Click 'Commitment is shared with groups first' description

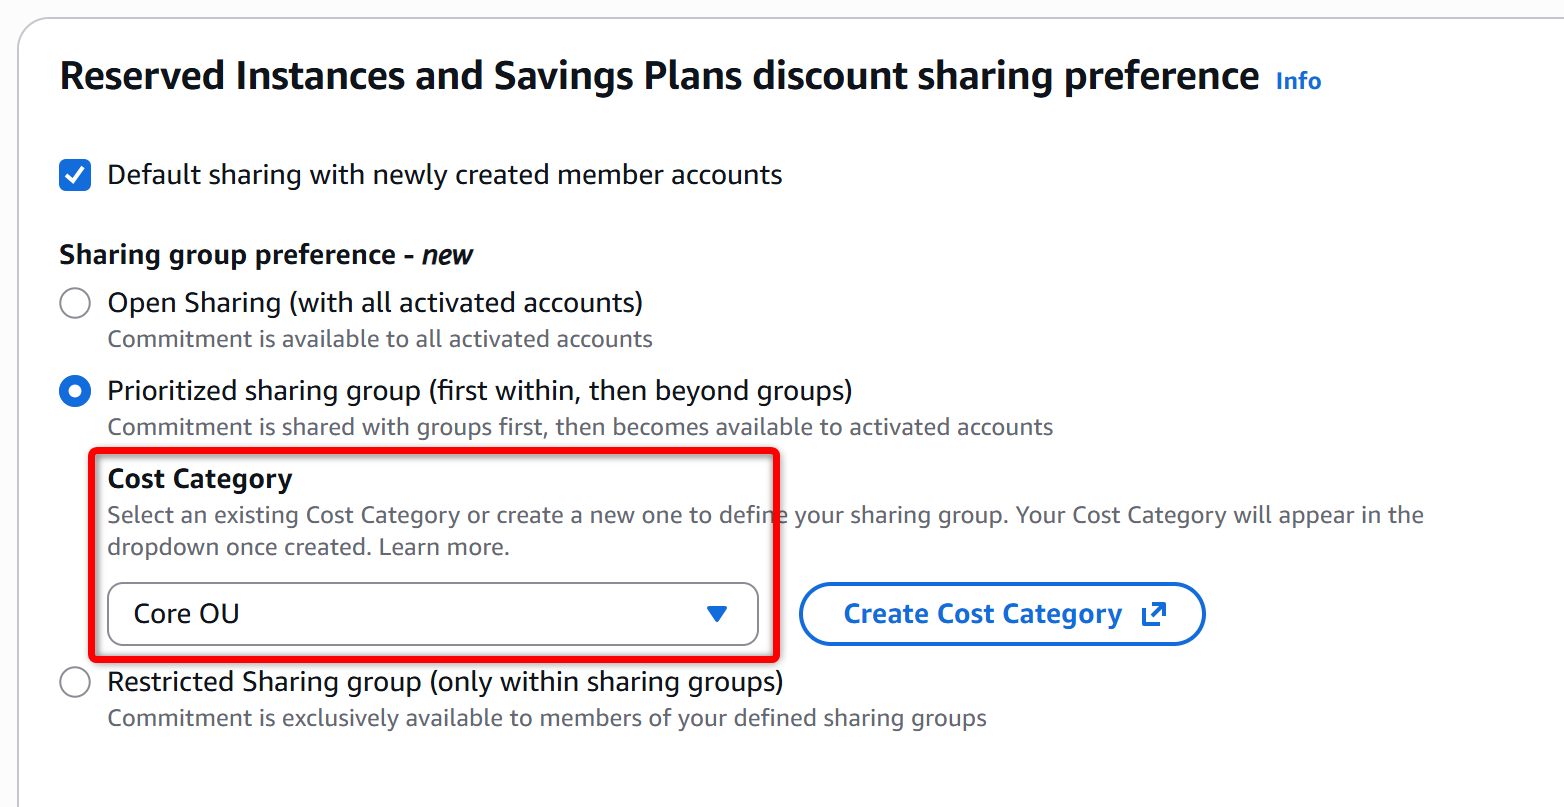click(x=580, y=427)
